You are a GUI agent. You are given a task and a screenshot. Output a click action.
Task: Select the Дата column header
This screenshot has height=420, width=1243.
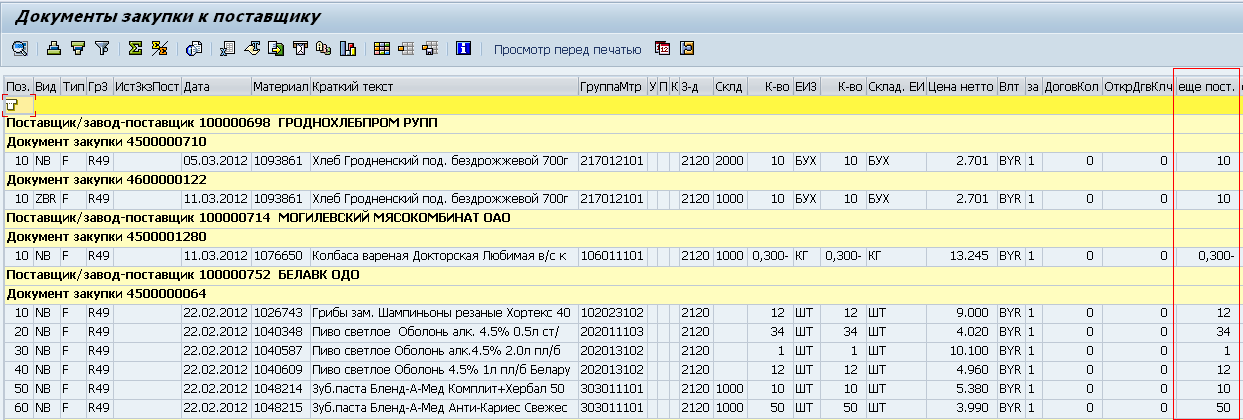[215, 87]
